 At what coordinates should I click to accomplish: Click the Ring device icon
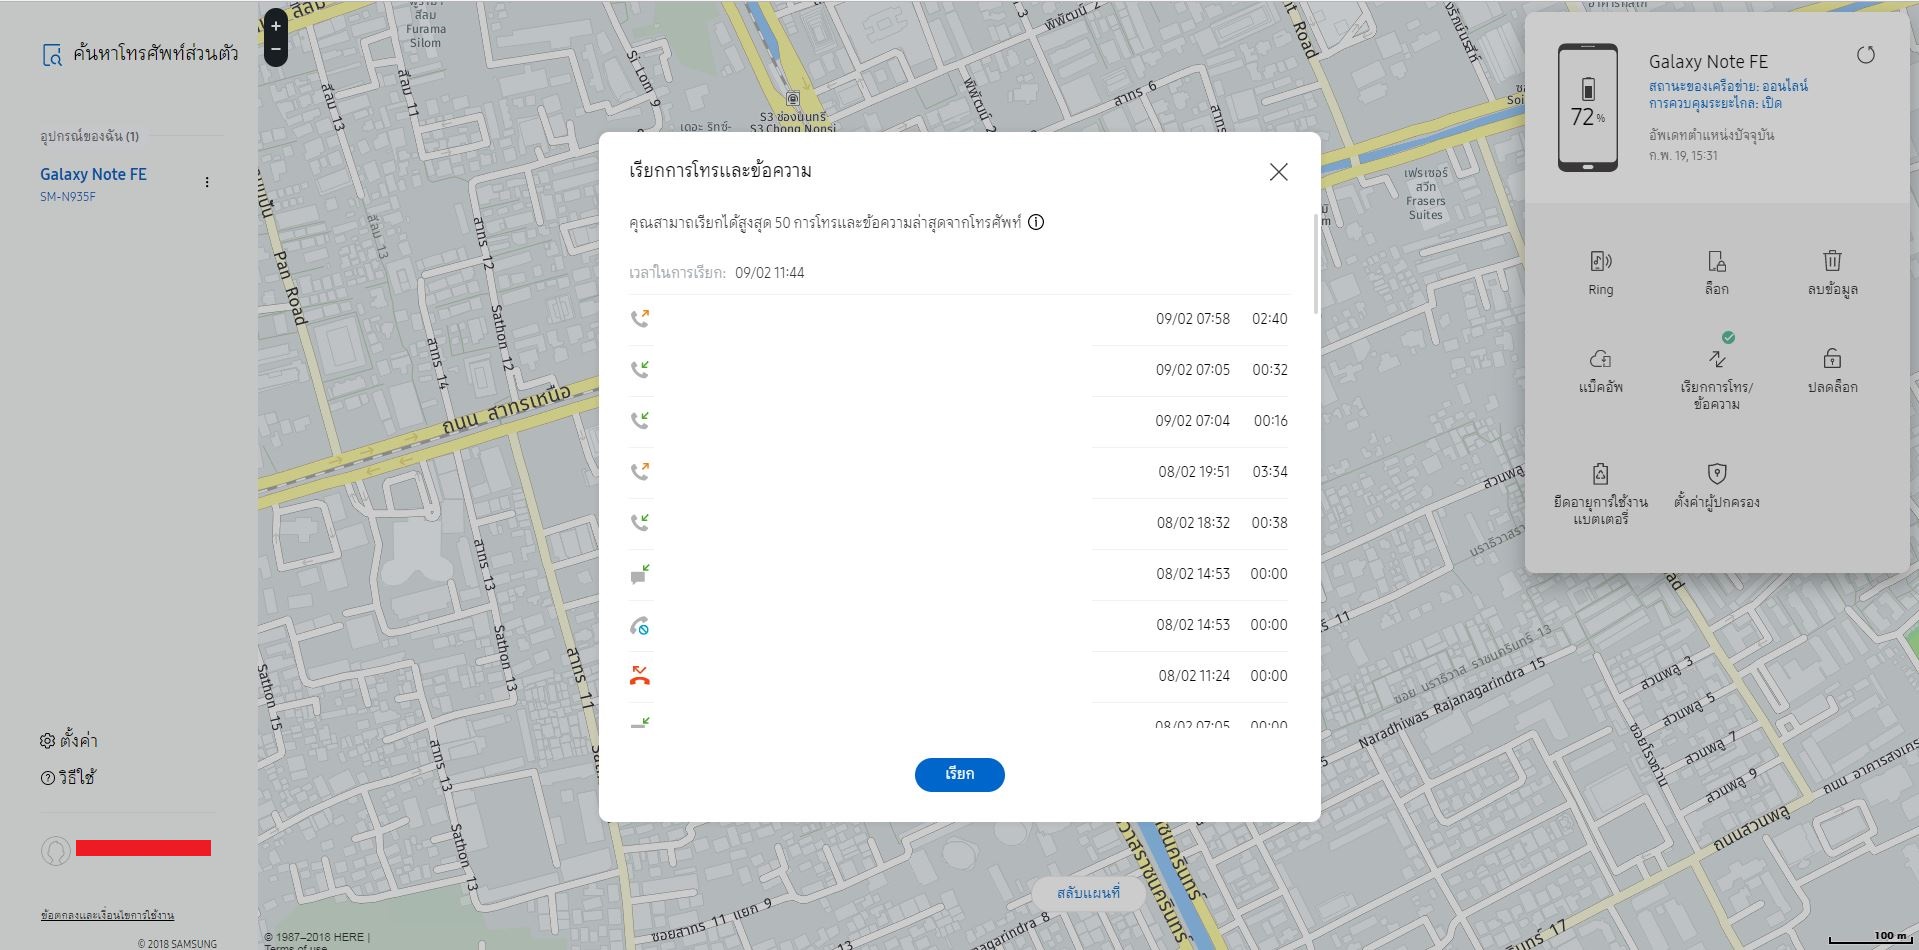1600,262
